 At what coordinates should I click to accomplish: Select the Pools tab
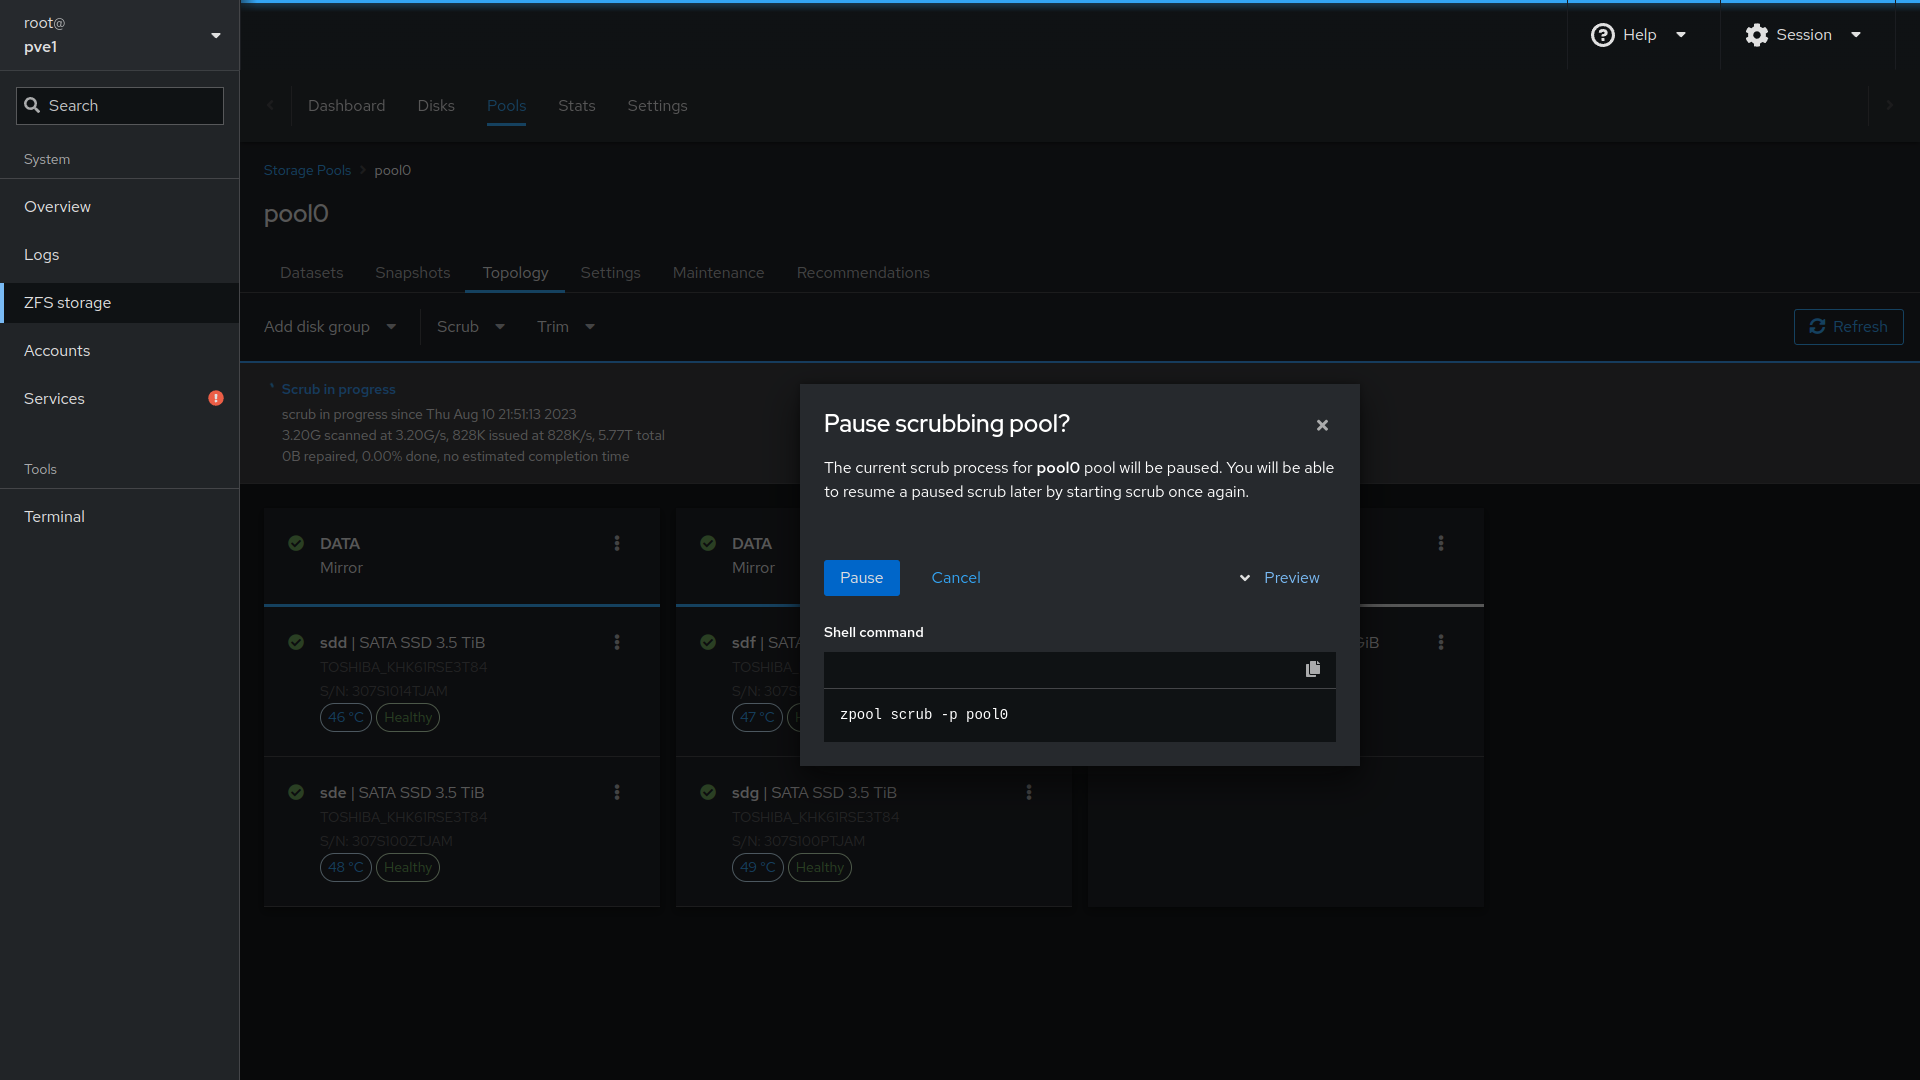tap(506, 106)
